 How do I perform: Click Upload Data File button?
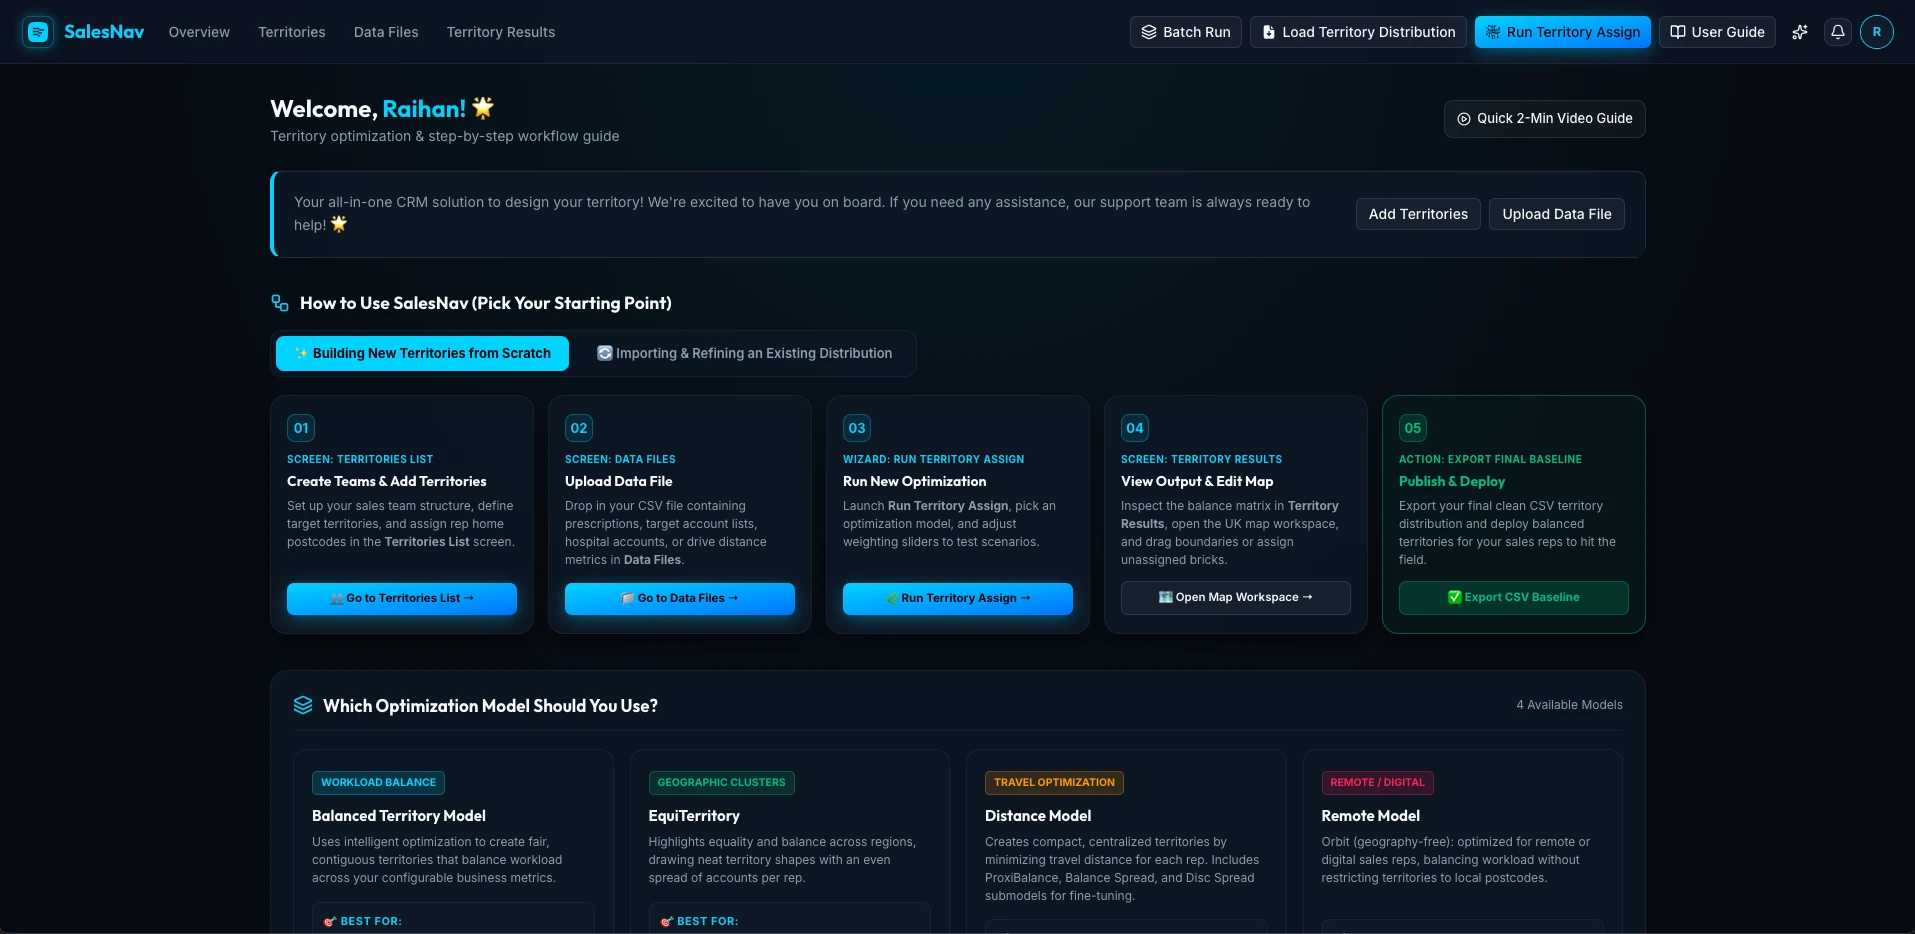[1557, 214]
